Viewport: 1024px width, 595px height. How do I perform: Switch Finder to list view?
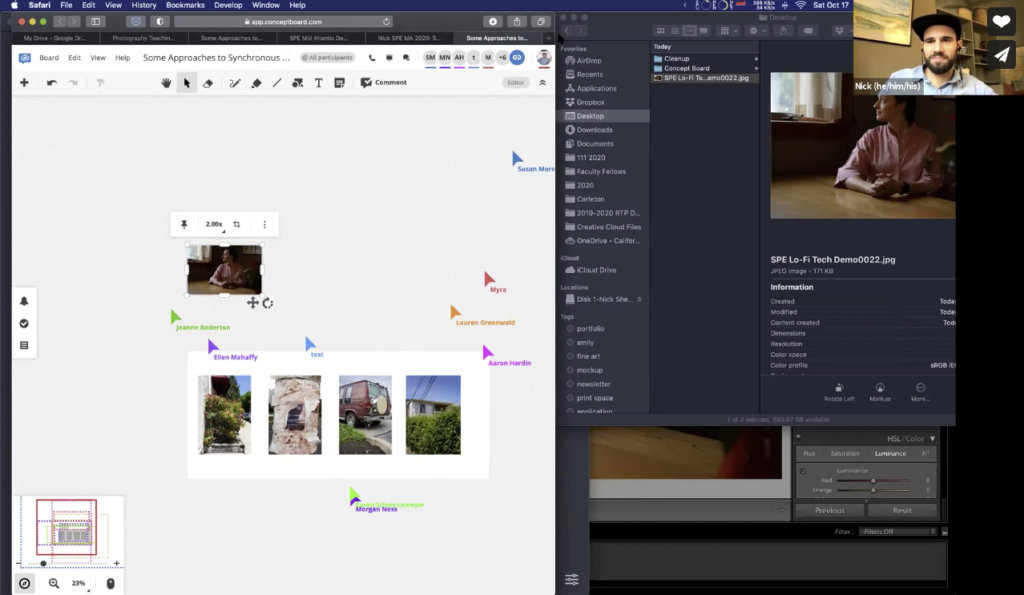[x=675, y=31]
